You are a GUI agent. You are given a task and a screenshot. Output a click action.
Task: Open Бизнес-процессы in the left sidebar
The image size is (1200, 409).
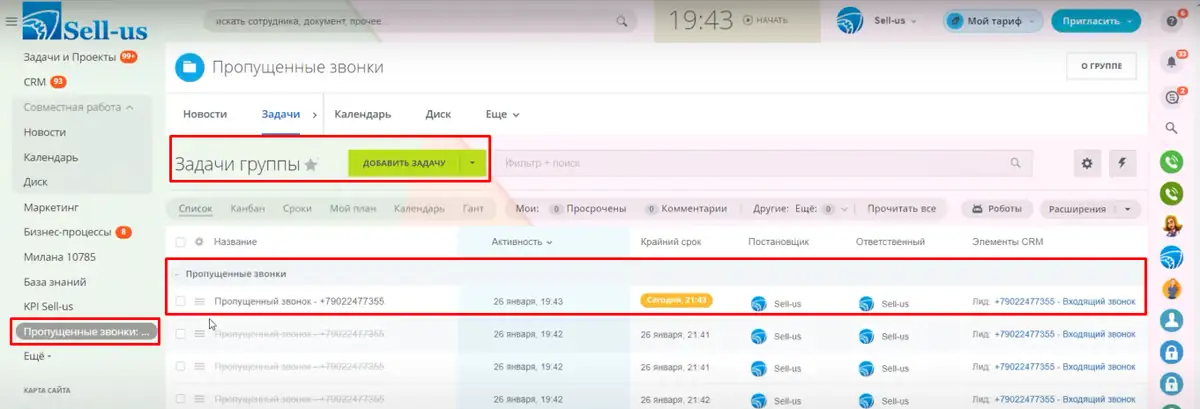[67, 232]
